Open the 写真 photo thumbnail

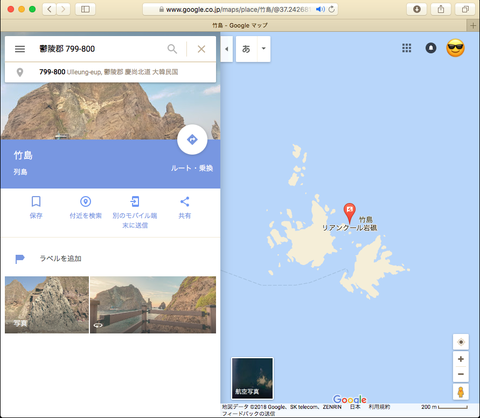click(47, 305)
